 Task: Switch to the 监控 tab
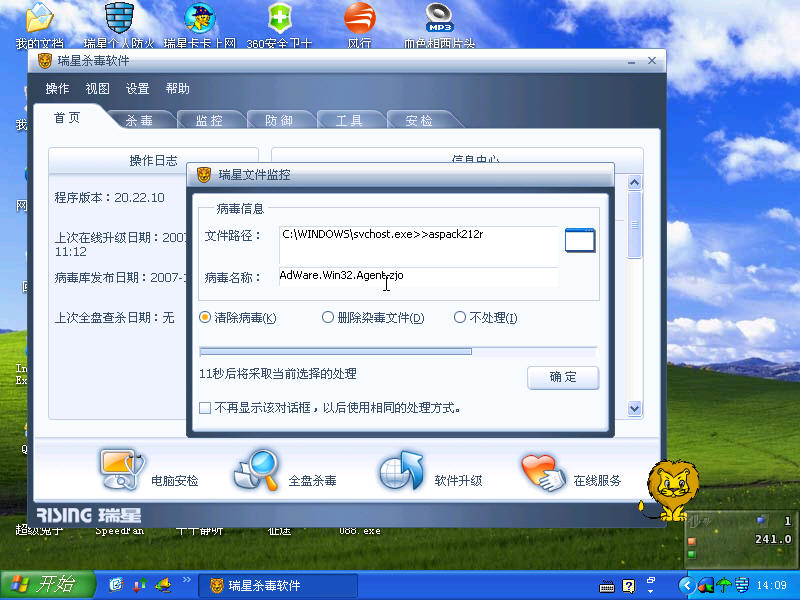pos(209,120)
